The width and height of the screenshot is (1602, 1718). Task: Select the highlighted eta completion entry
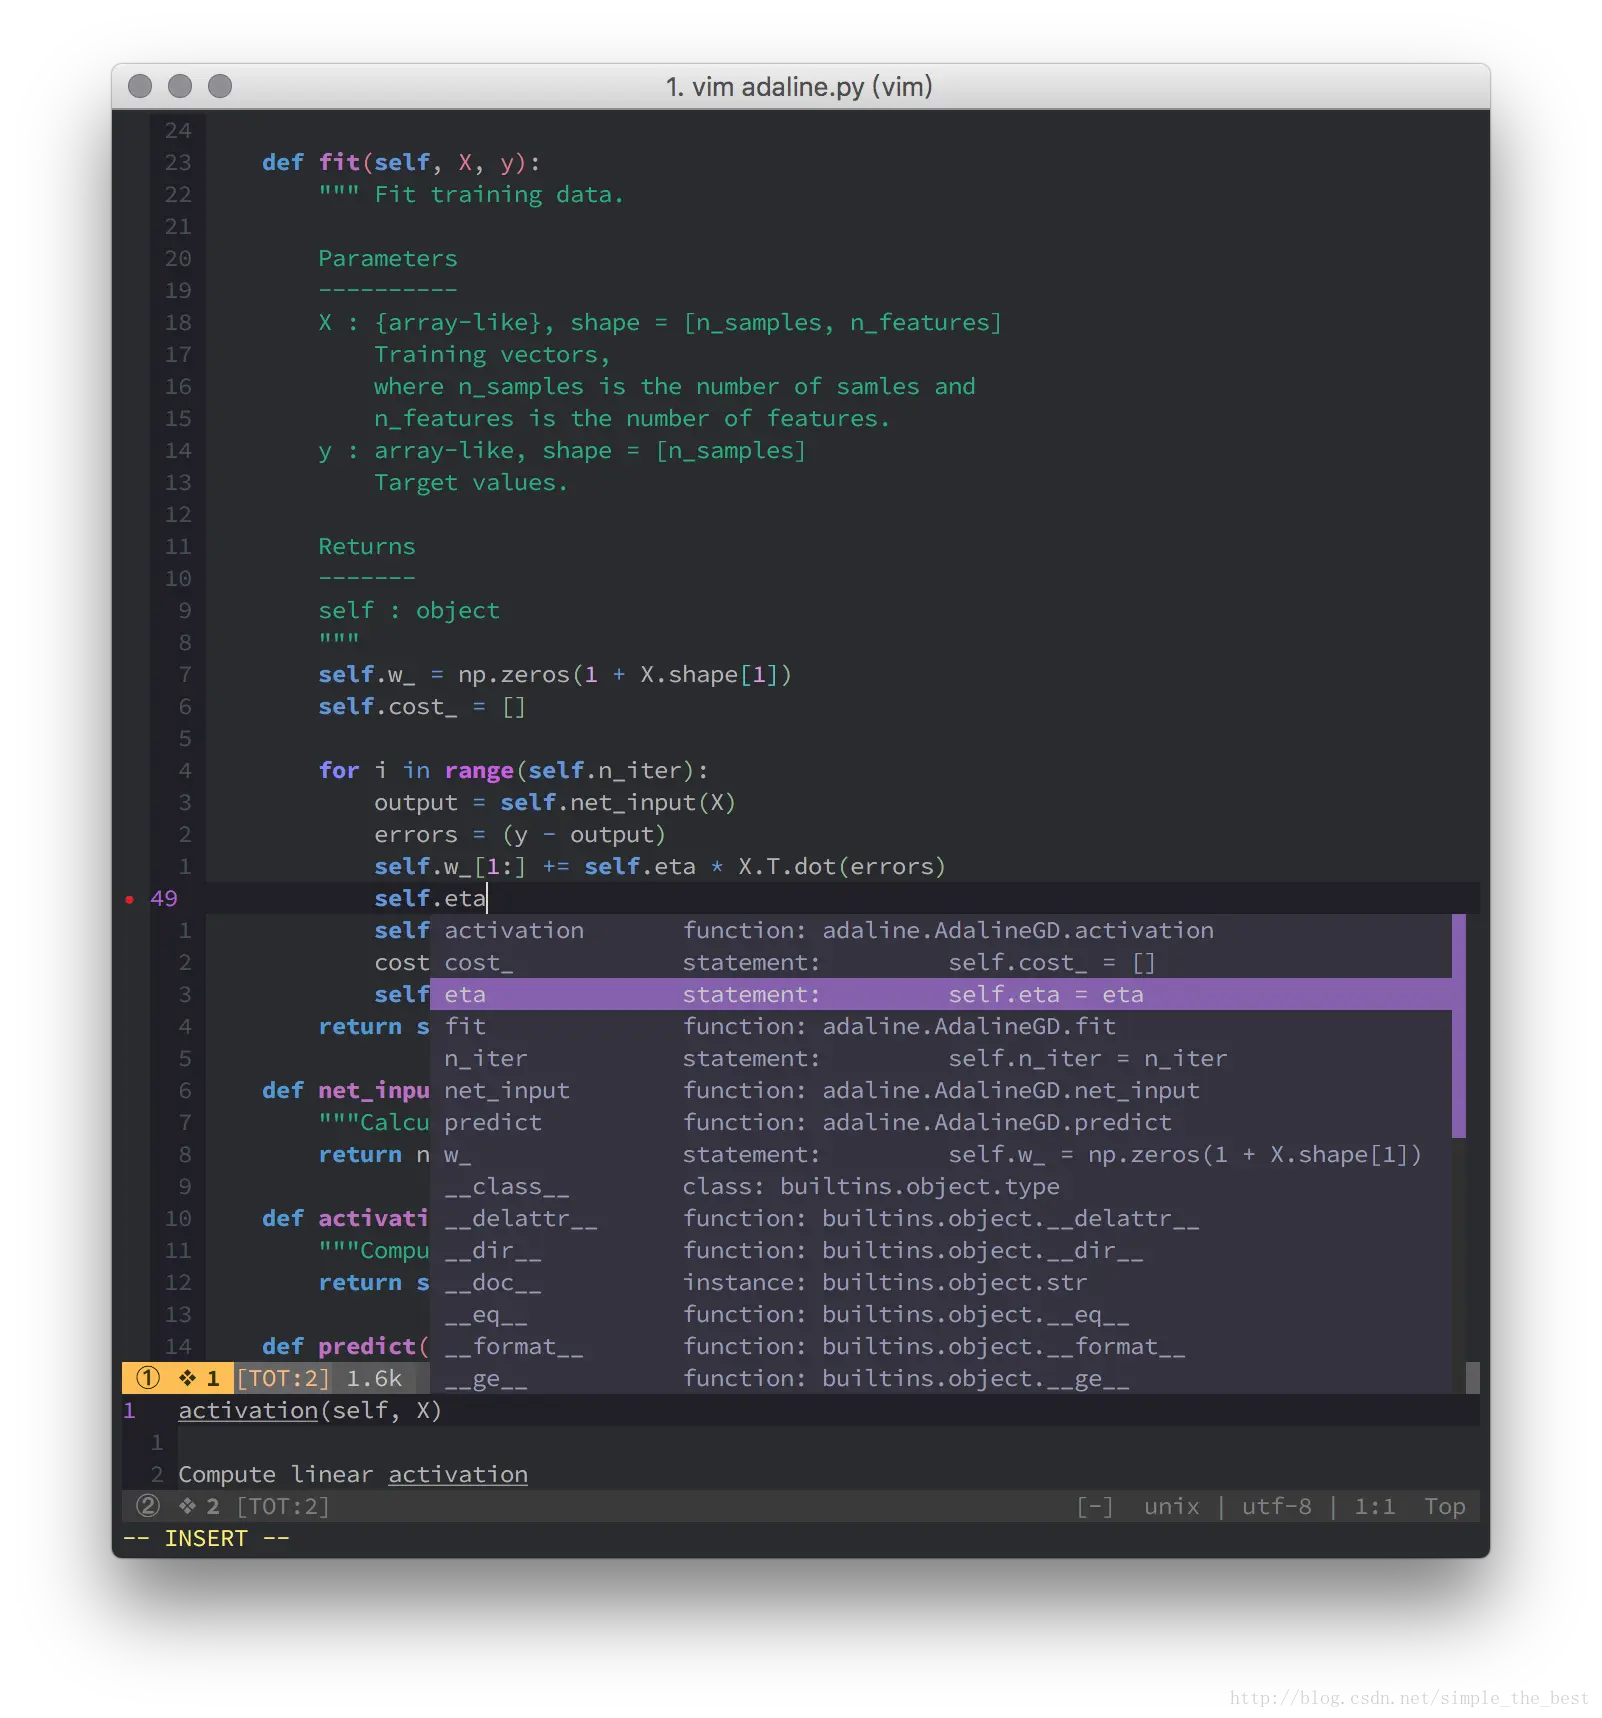pyautogui.click(x=940, y=994)
